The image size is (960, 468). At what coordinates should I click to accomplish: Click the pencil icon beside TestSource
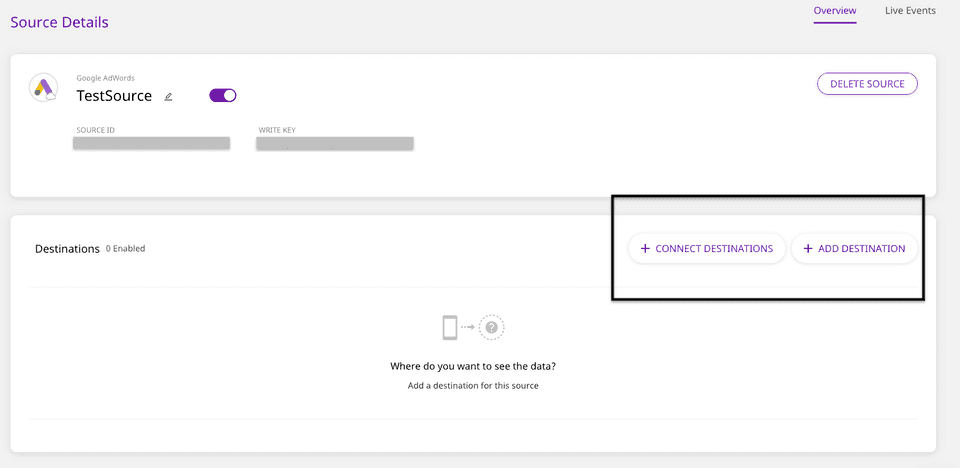click(168, 97)
